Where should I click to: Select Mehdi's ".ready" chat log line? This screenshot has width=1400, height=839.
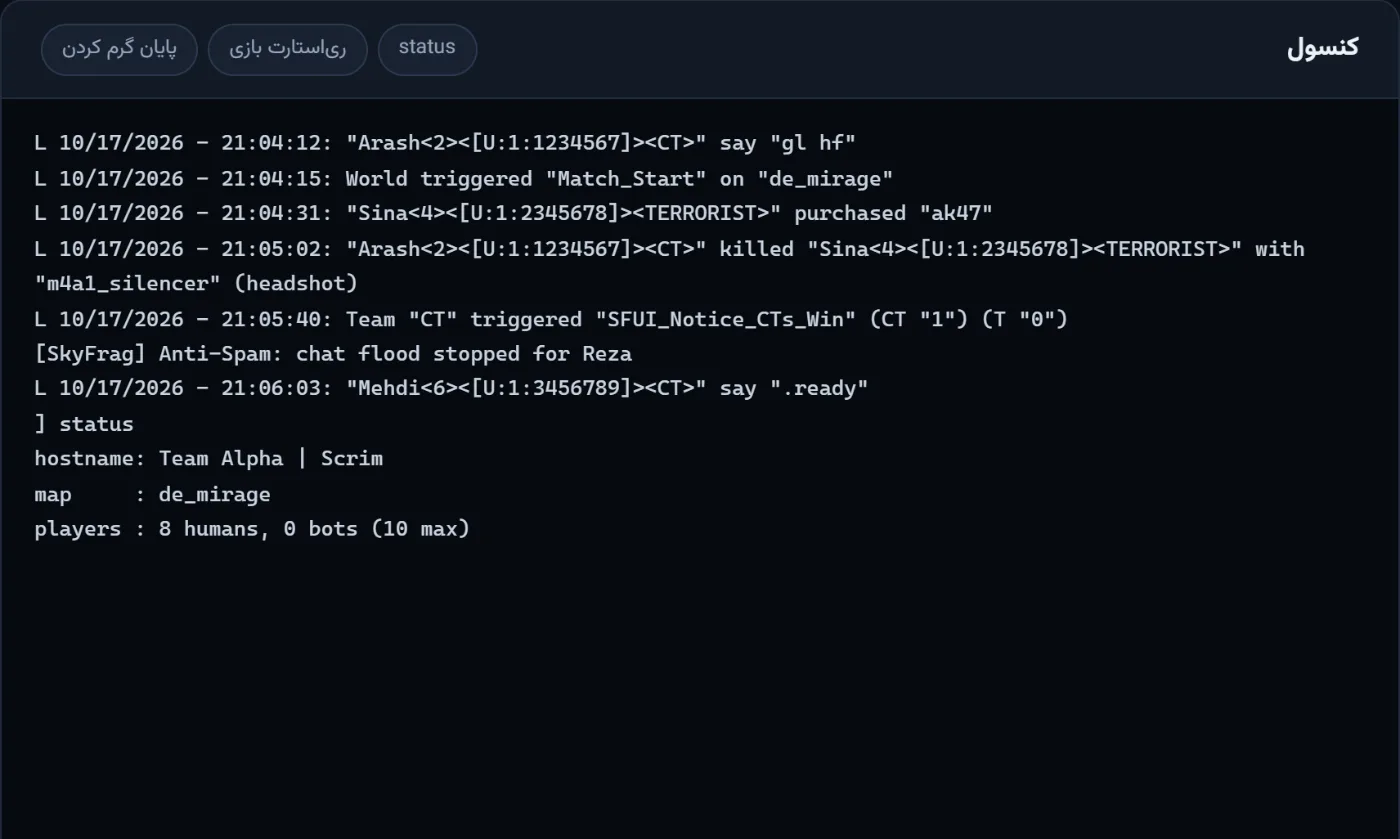451,388
